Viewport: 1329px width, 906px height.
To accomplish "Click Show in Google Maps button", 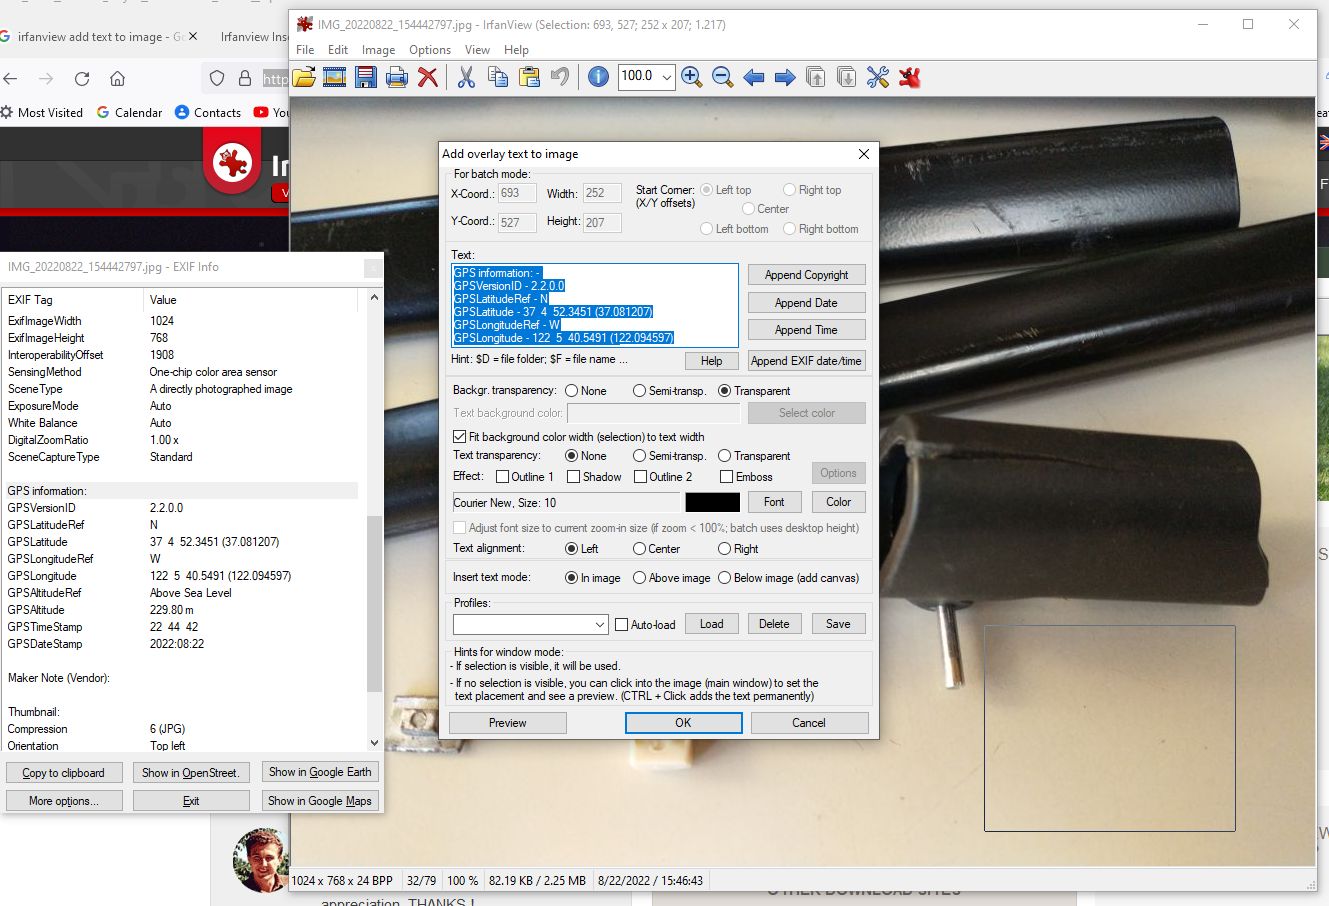I will click(x=320, y=801).
